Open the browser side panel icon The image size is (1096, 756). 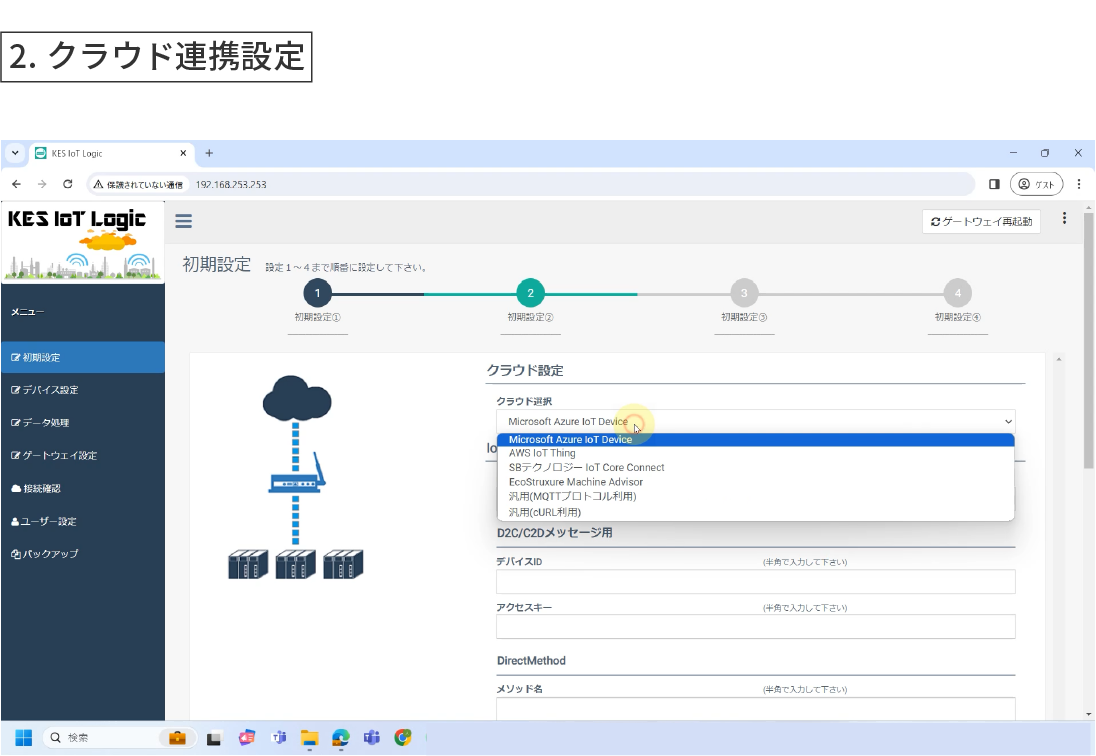click(x=994, y=184)
